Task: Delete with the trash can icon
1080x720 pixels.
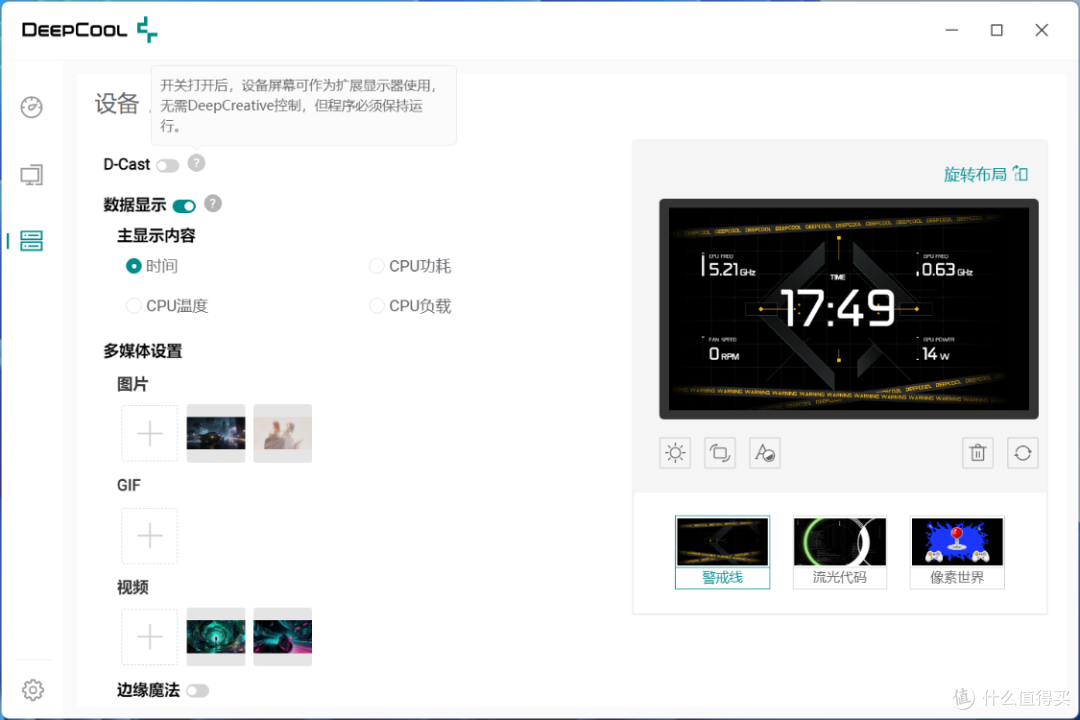Action: (x=978, y=453)
